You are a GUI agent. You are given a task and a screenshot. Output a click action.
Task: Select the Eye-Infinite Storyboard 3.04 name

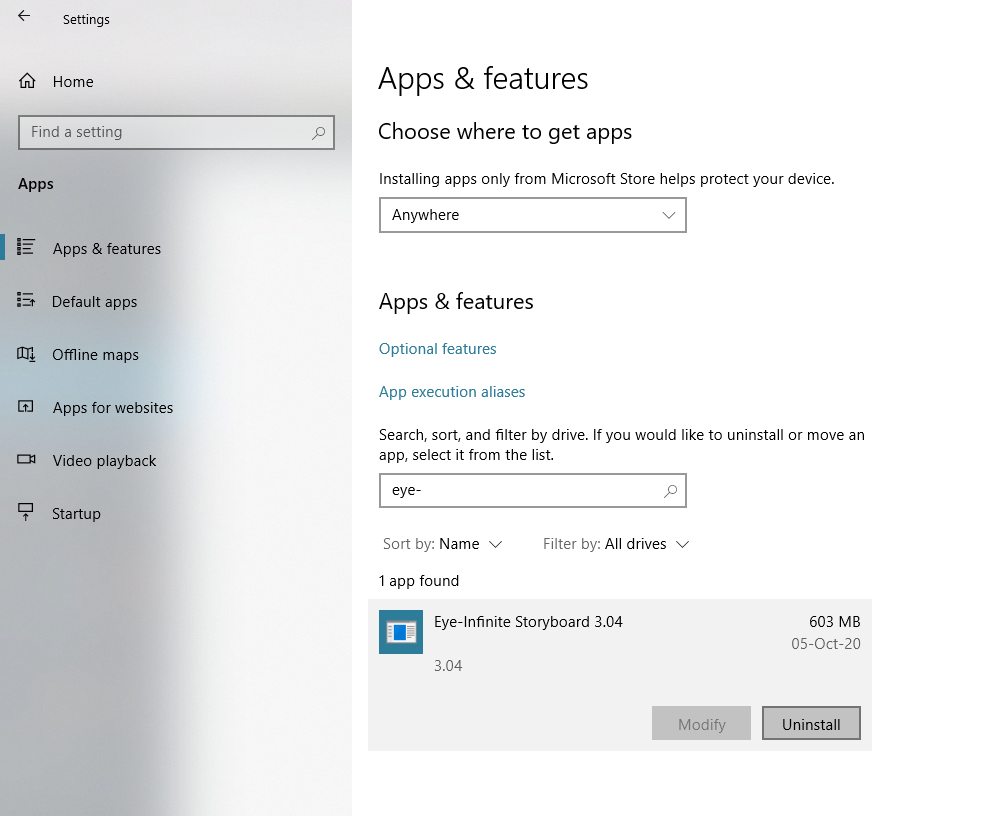(528, 622)
